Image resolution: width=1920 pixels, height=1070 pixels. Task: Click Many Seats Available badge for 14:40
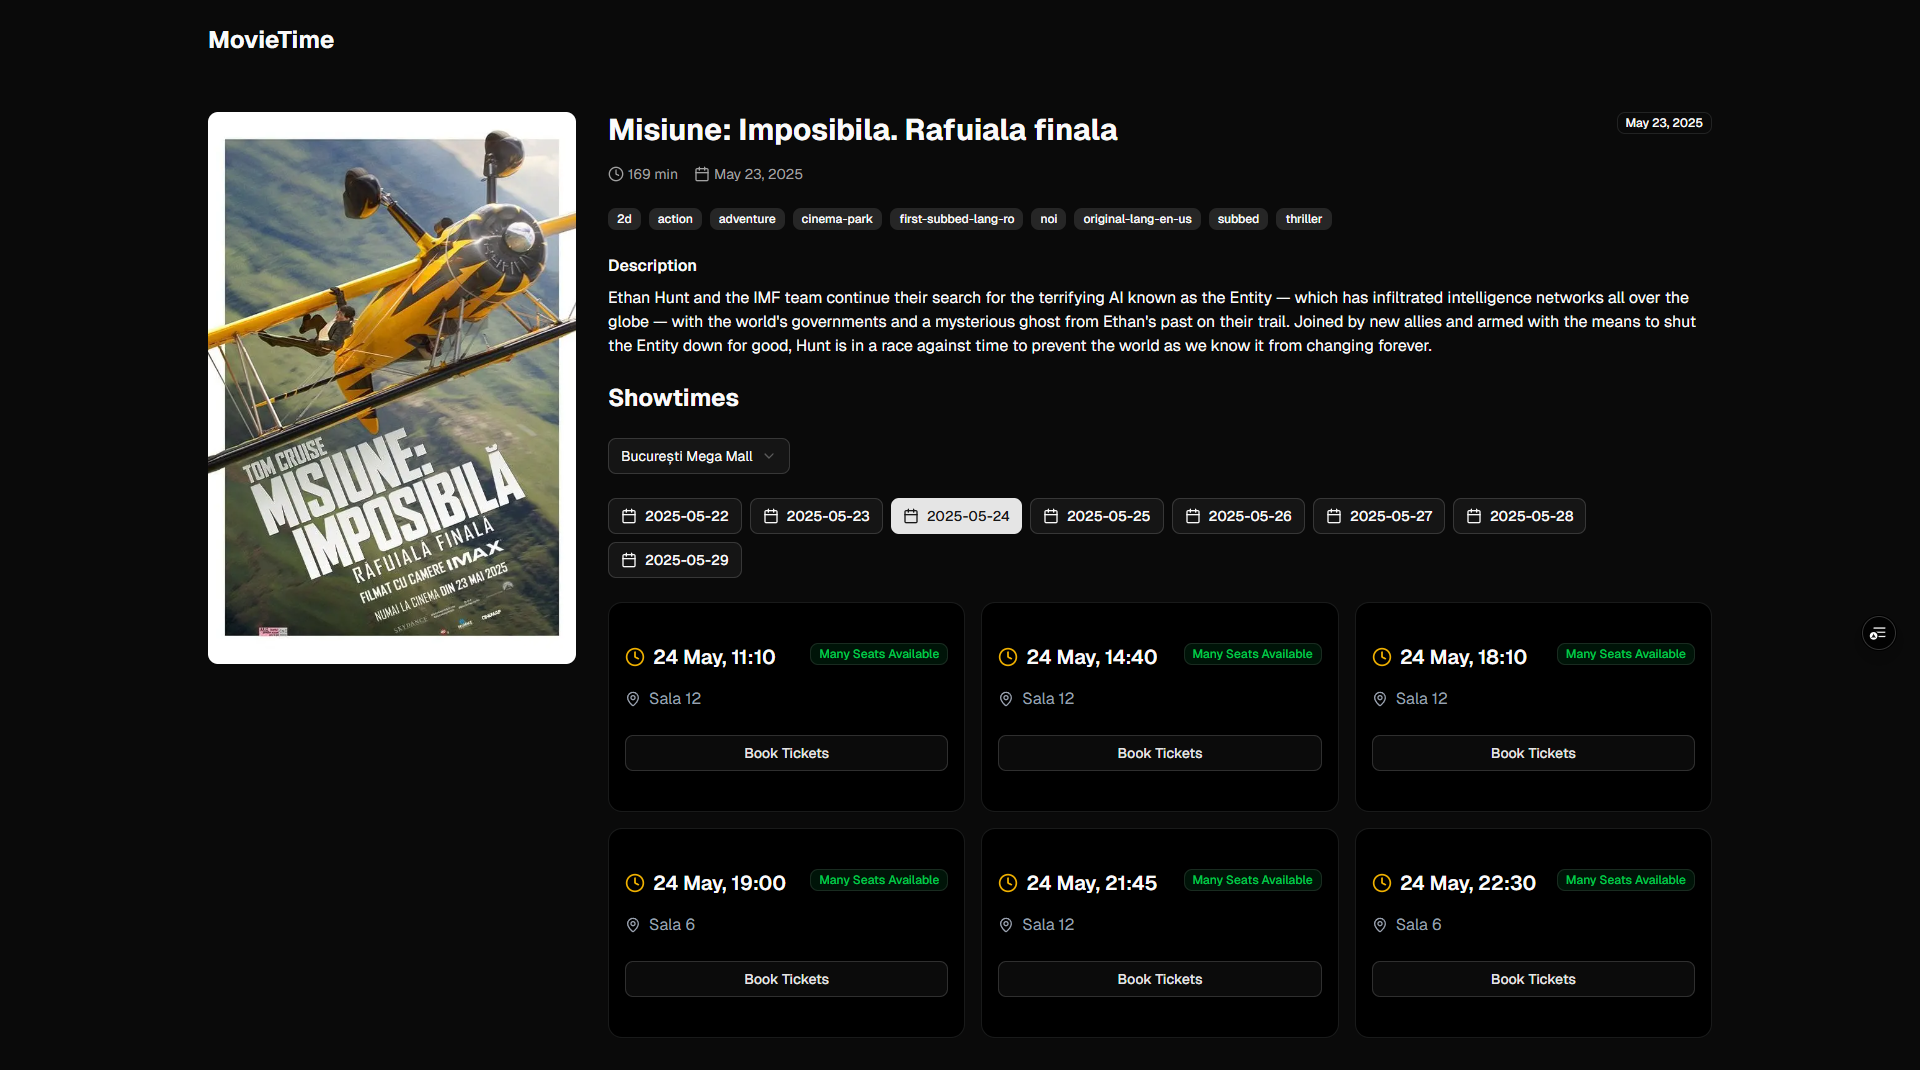click(1252, 654)
